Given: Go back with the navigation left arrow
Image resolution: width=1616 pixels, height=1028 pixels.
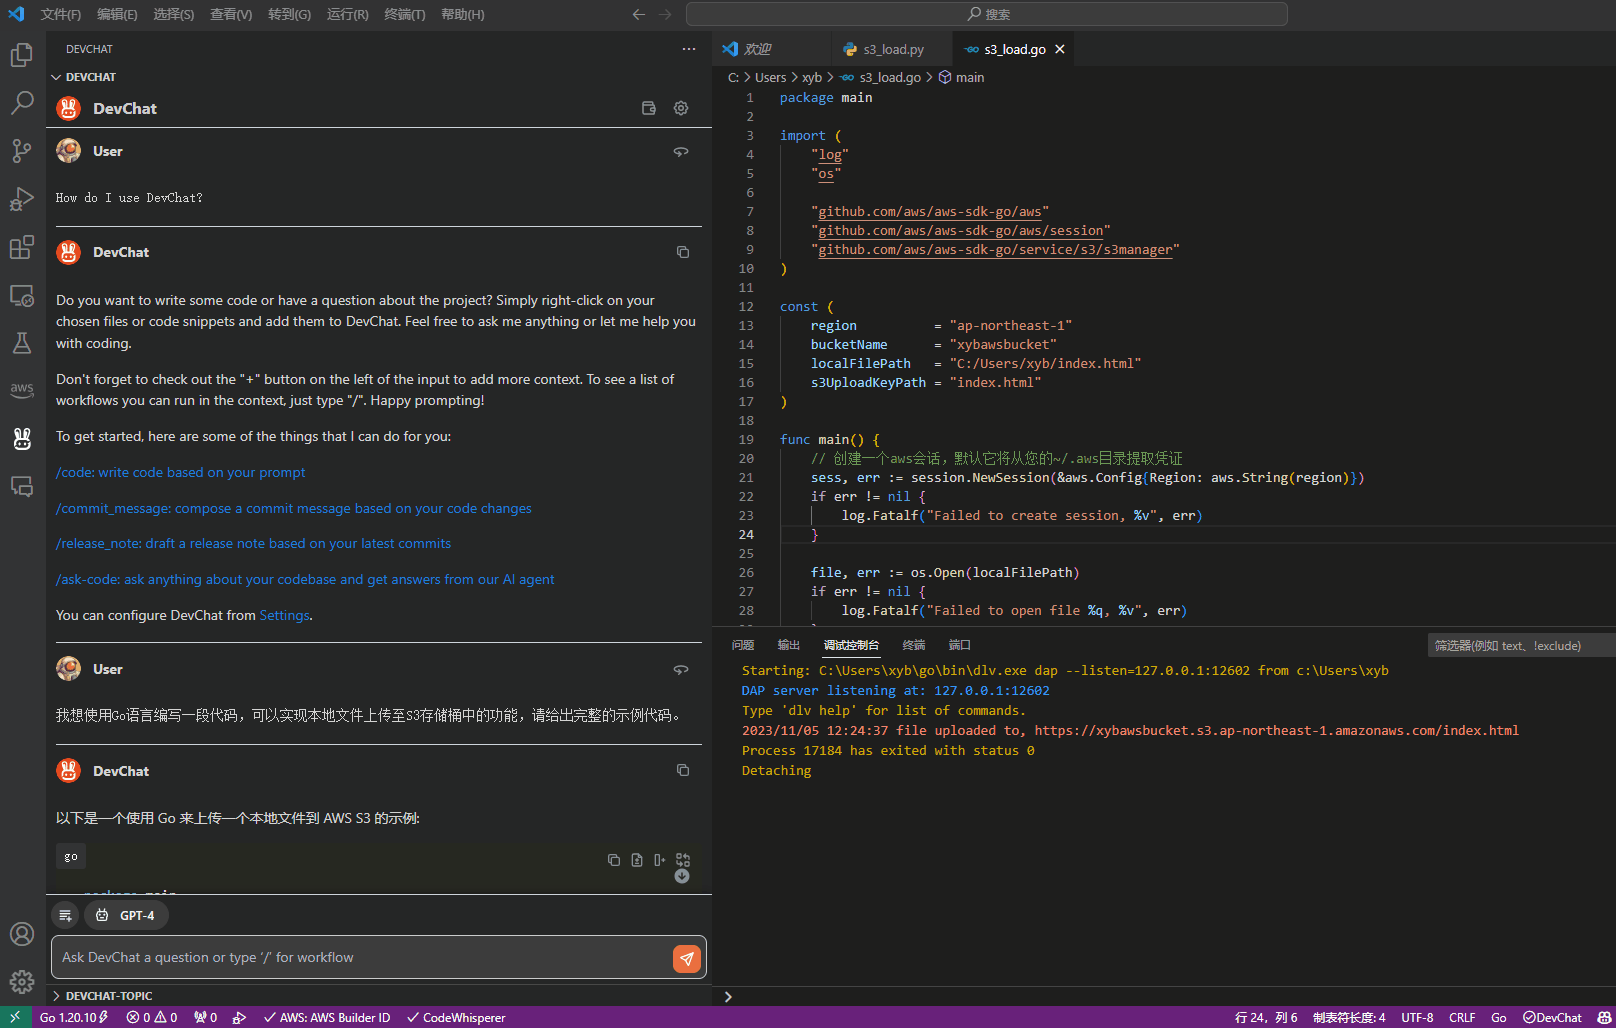Looking at the screenshot, I should [639, 14].
